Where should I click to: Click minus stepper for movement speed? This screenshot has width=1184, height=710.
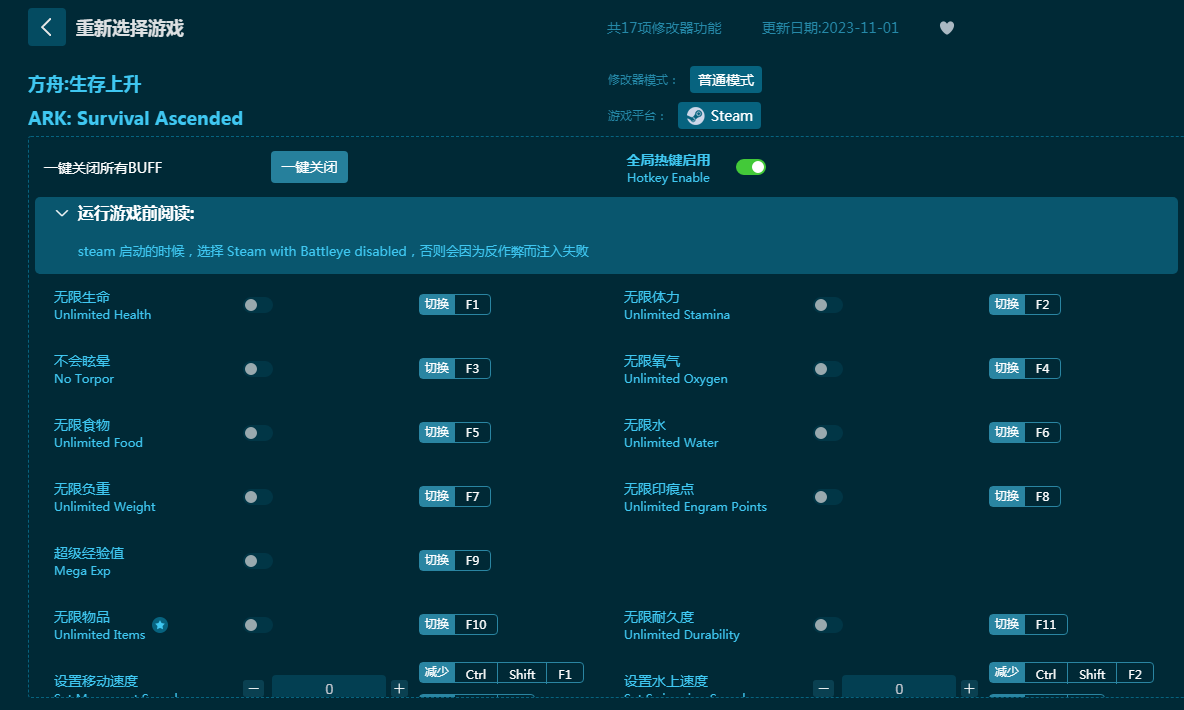[x=254, y=688]
